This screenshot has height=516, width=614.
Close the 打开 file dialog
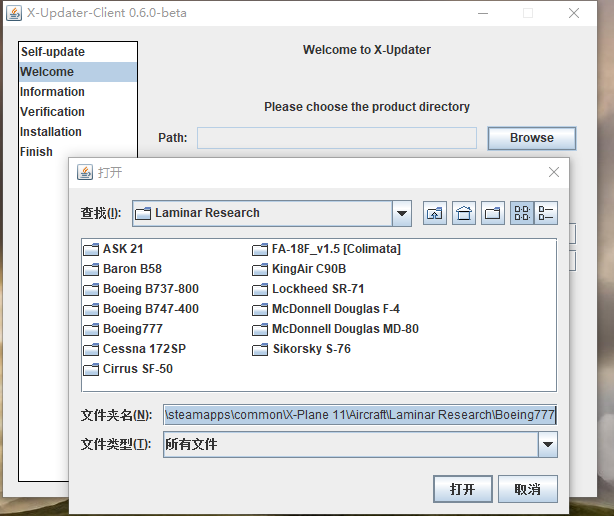coord(554,172)
